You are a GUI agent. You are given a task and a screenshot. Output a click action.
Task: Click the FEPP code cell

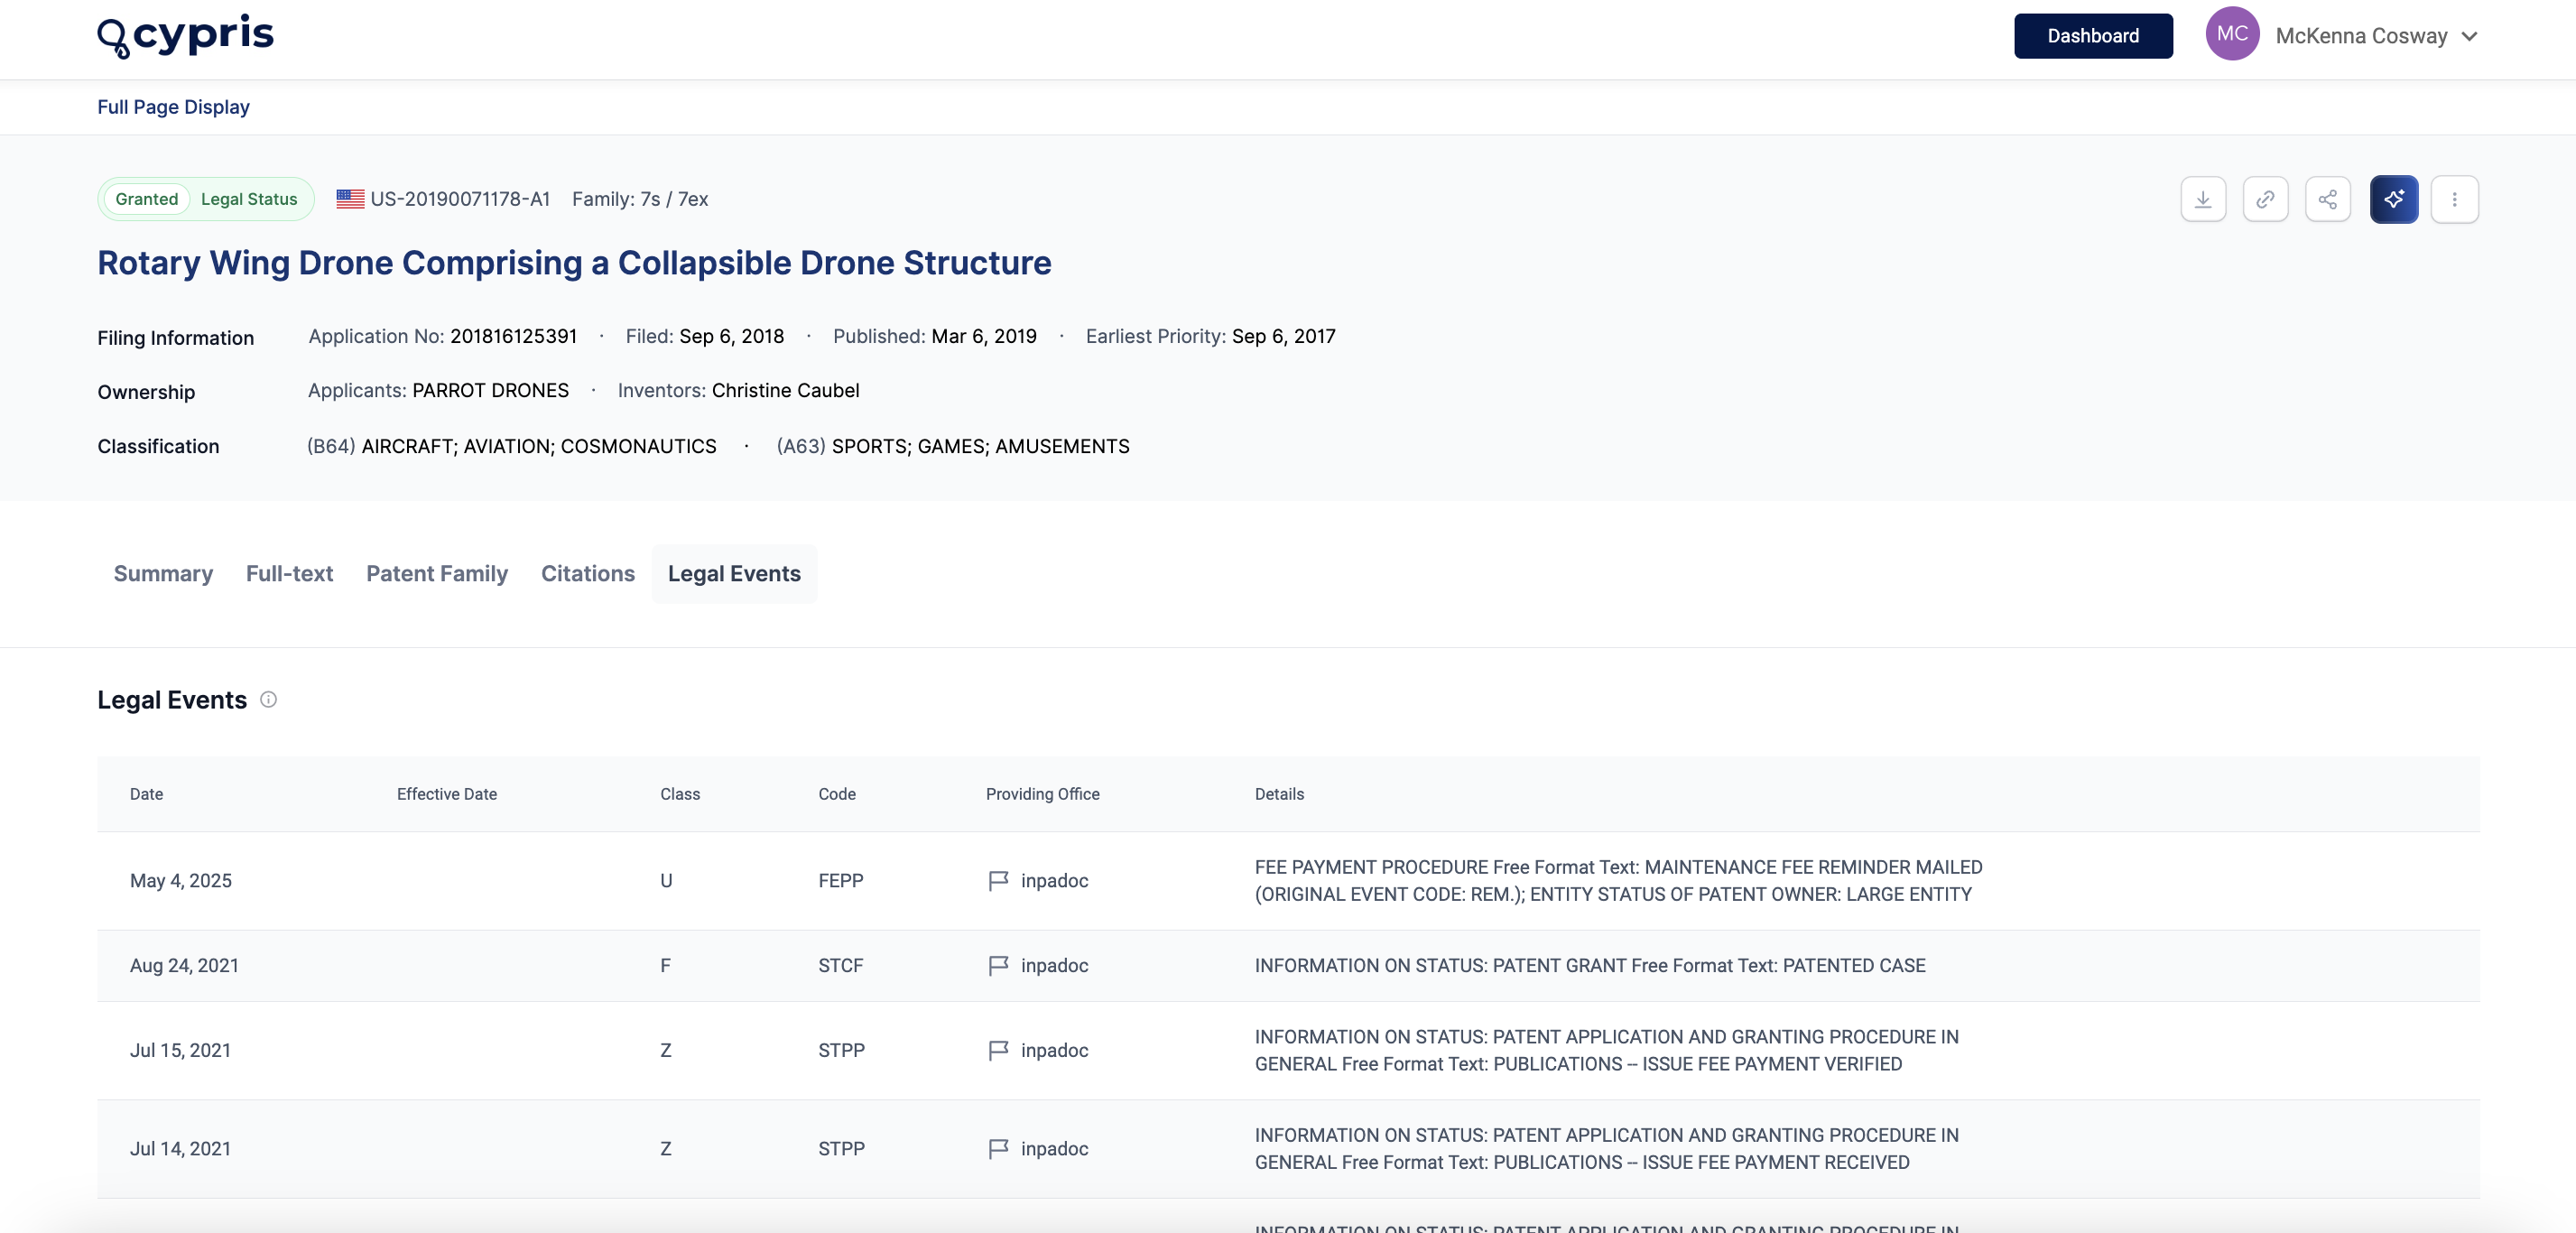tap(840, 881)
